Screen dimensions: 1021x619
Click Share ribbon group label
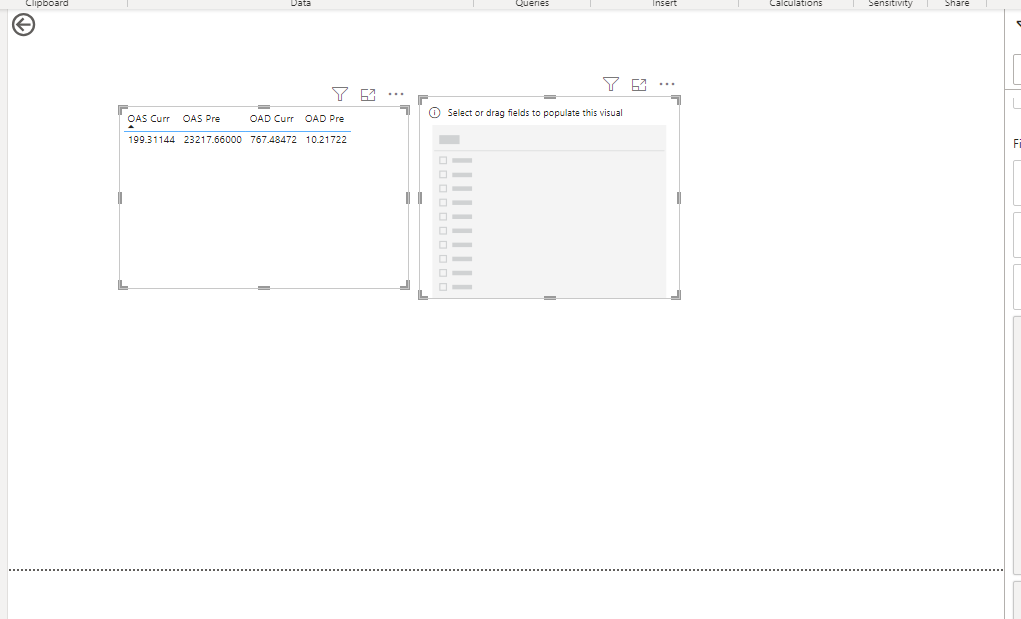point(957,3)
